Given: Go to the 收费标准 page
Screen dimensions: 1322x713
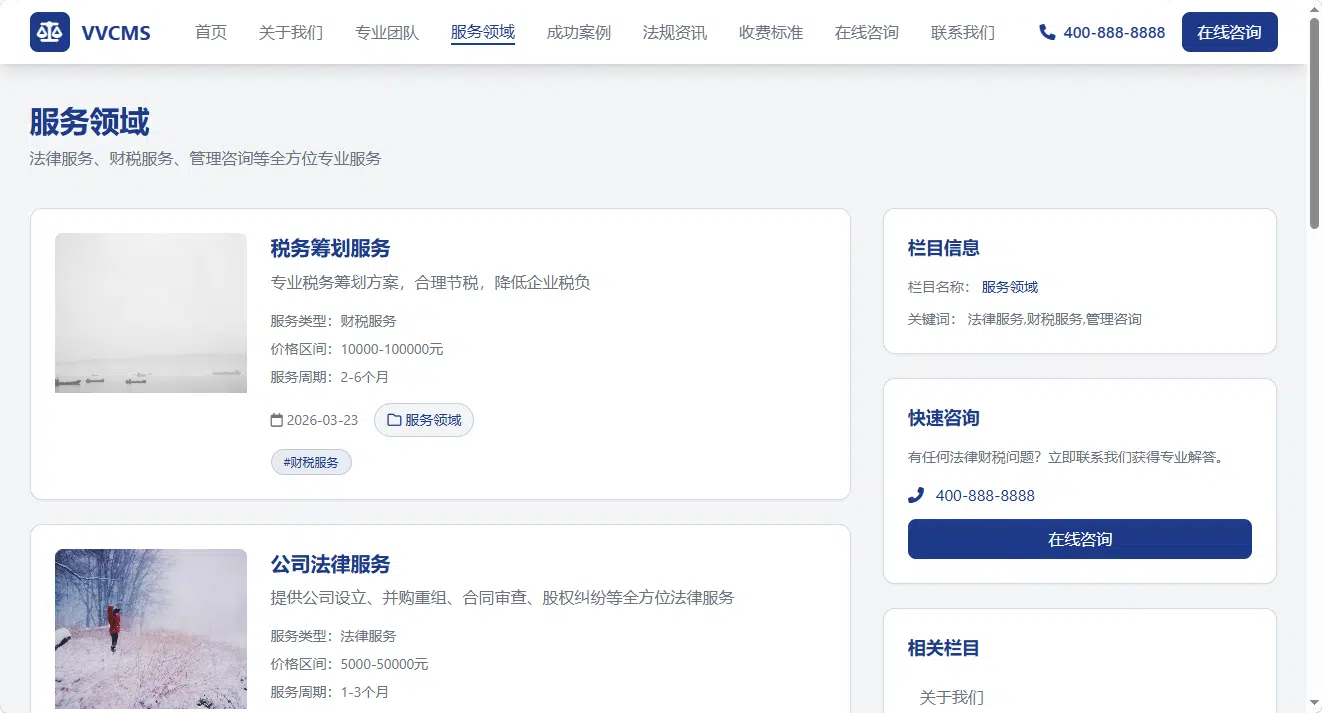Looking at the screenshot, I should (771, 32).
